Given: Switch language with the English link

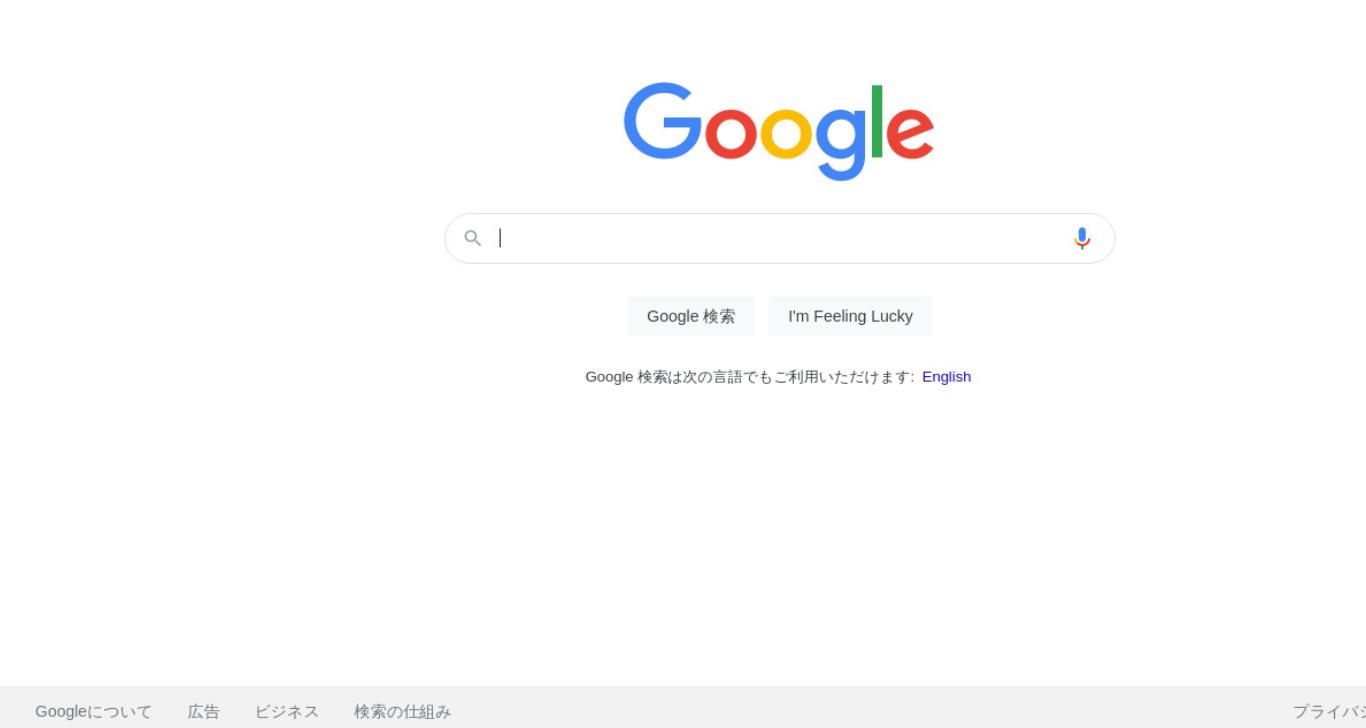Looking at the screenshot, I should (946, 377).
